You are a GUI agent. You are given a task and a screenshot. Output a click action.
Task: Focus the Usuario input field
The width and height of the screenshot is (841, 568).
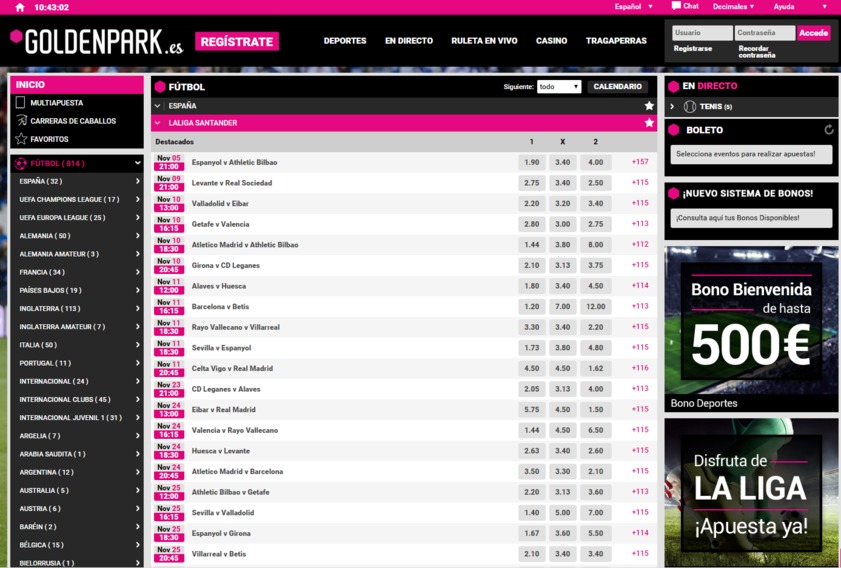coord(702,33)
